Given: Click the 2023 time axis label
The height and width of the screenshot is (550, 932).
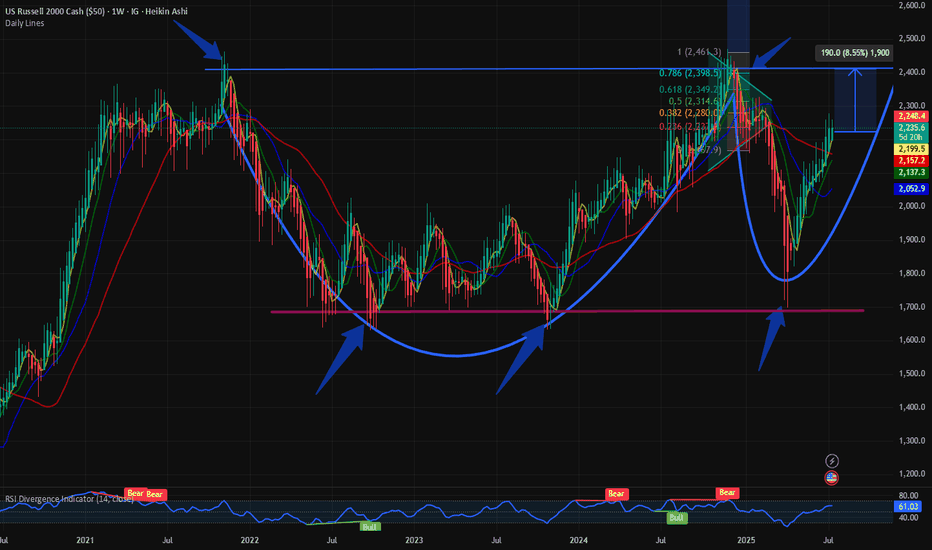Looking at the screenshot, I should coord(414,540).
